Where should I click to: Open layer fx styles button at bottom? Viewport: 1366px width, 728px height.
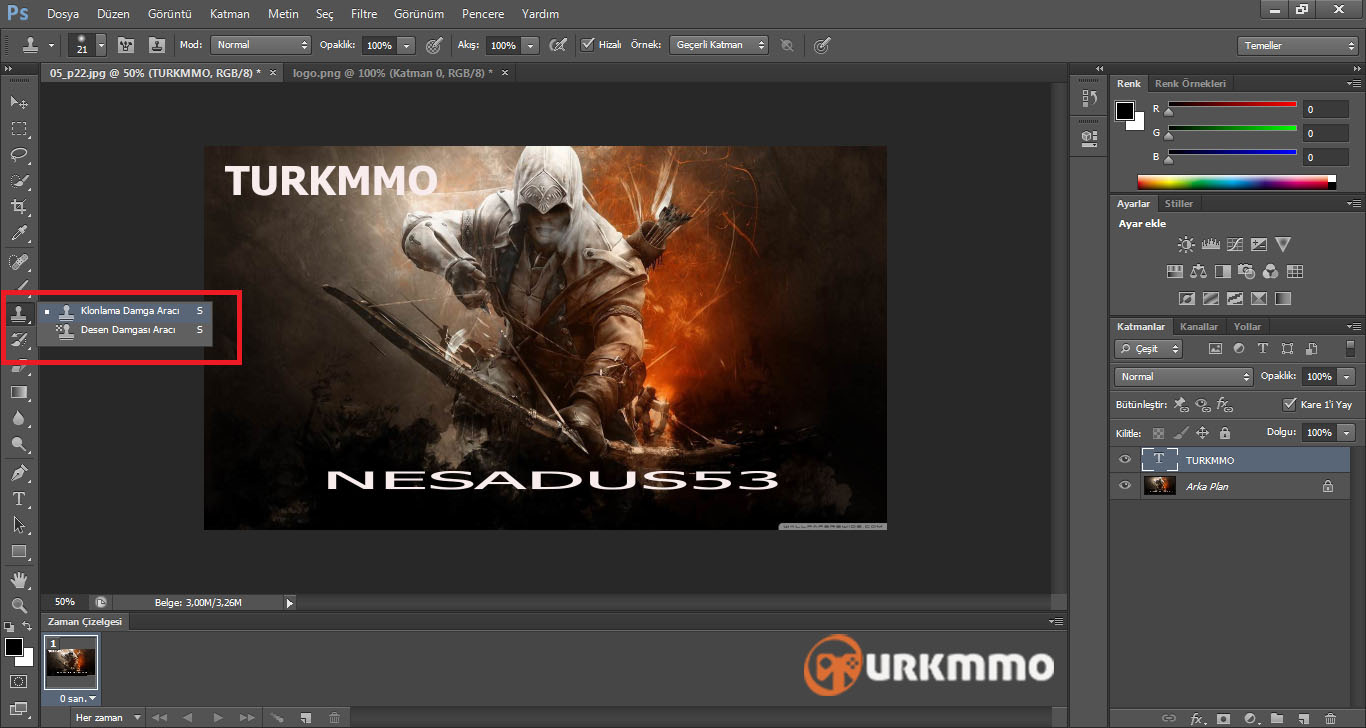click(1198, 718)
